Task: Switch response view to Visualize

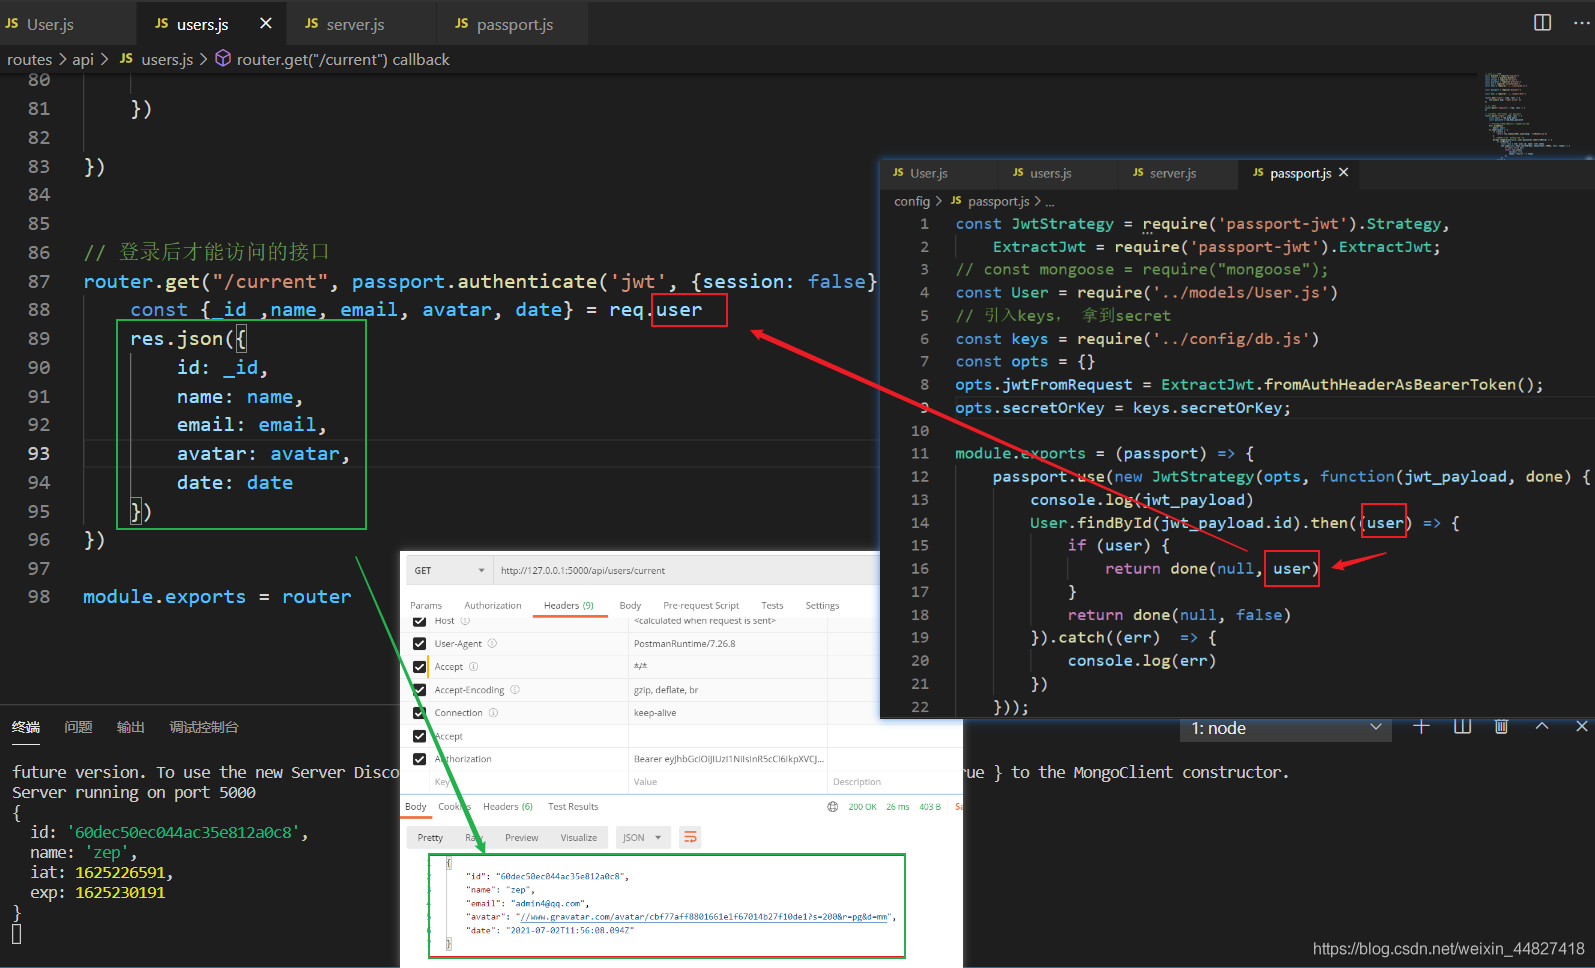Action: click(x=578, y=838)
